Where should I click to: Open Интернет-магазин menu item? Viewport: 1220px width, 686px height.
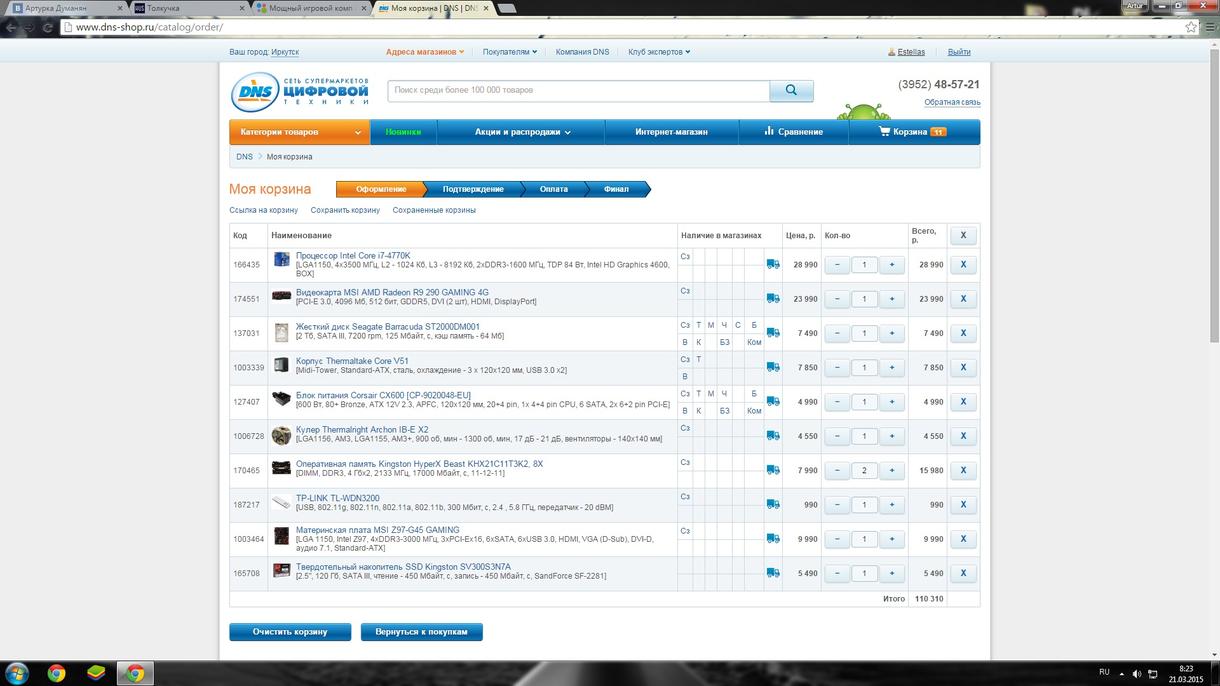[671, 132]
